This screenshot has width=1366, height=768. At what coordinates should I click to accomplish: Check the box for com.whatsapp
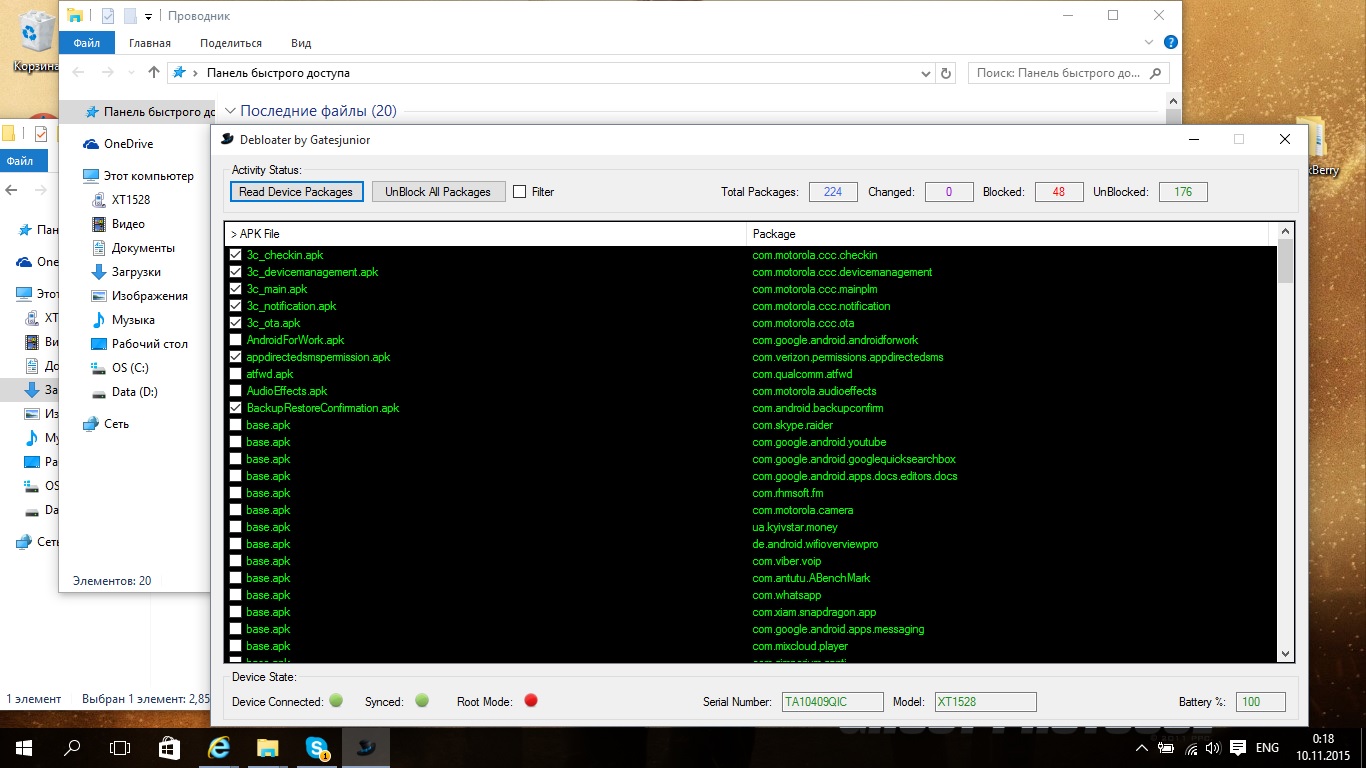point(236,595)
